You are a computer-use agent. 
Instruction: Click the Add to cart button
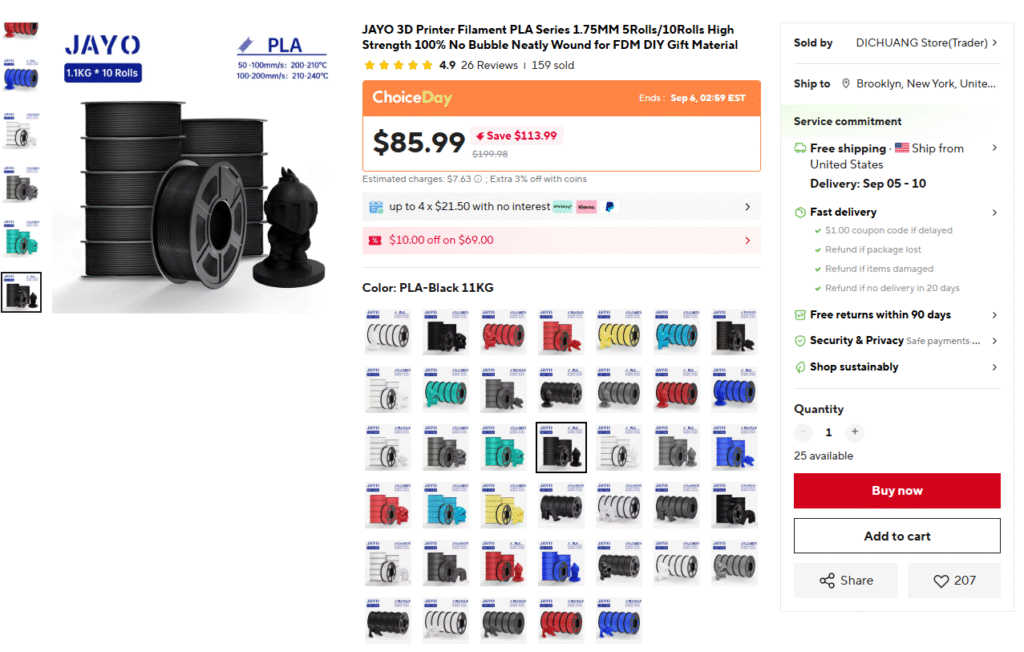897,536
